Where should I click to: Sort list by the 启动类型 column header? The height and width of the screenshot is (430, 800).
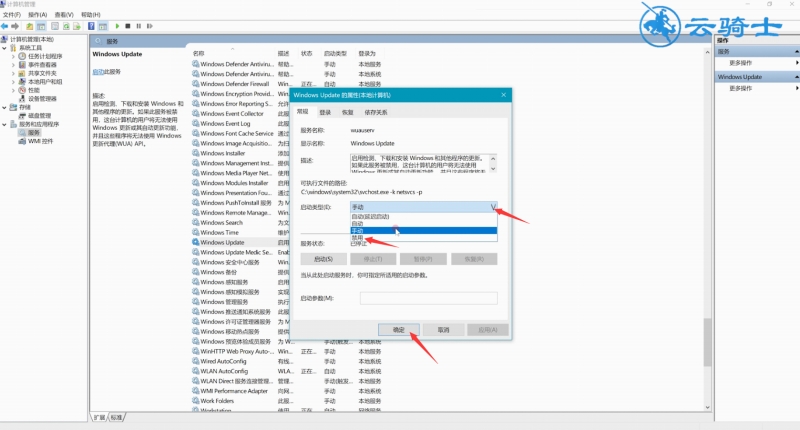click(335, 53)
